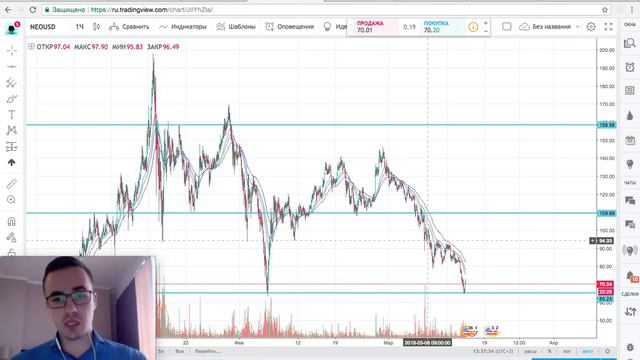Image resolution: width=640 pixels, height=360 pixels.
Task: Click the TradingView user avatar menu icon
Action: (x=11, y=29)
